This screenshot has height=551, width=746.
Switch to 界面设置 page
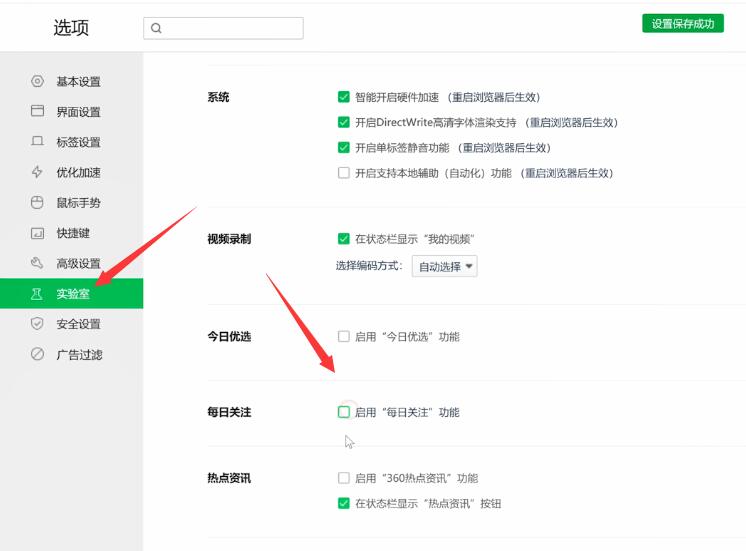[x=71, y=112]
